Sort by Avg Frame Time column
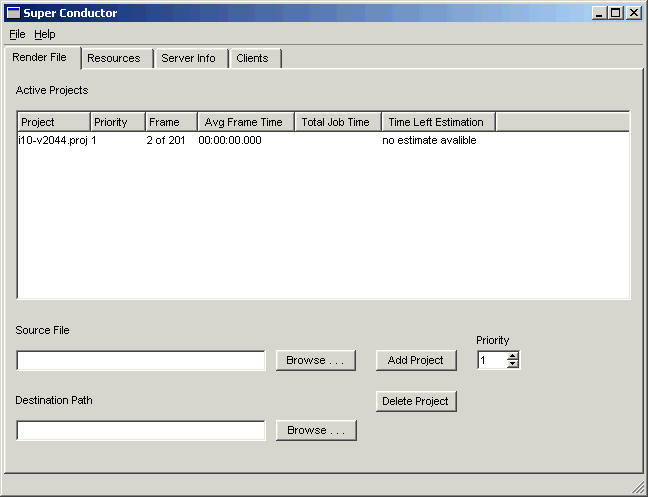This screenshot has width=648, height=497. tap(245, 122)
